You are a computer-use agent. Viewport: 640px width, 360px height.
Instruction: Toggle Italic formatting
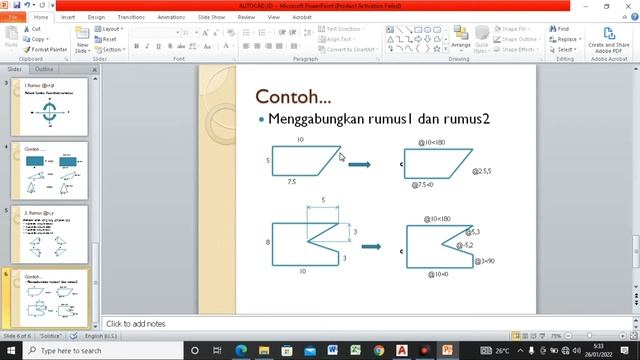point(147,46)
